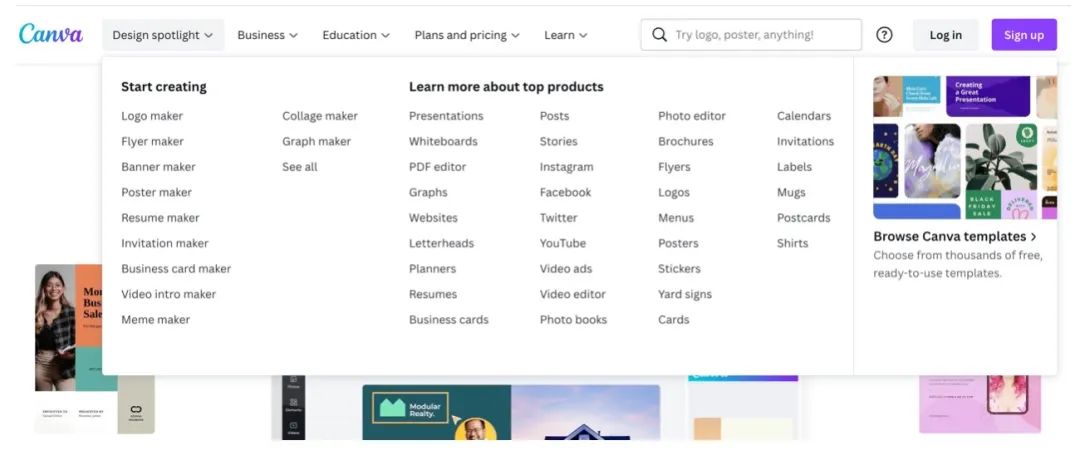Viewport: 1080px width, 460px height.
Task: Open the help question mark icon
Action: pyautogui.click(x=884, y=35)
